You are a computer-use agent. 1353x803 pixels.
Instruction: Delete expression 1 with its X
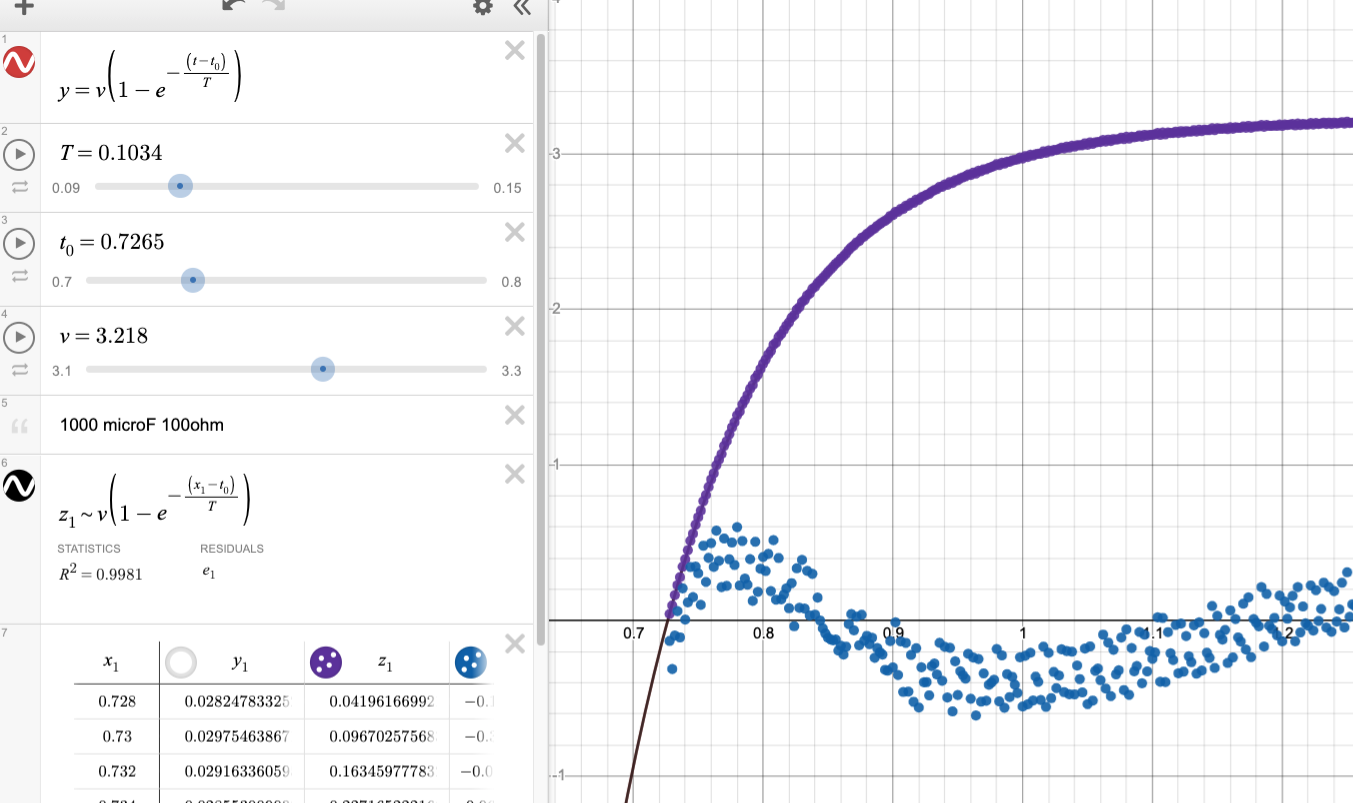[x=515, y=50]
